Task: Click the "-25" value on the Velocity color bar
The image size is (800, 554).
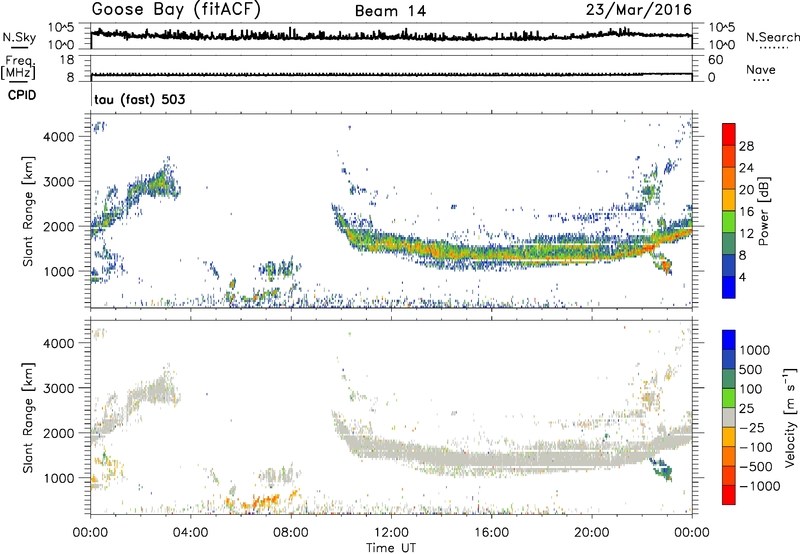Action: [752, 428]
